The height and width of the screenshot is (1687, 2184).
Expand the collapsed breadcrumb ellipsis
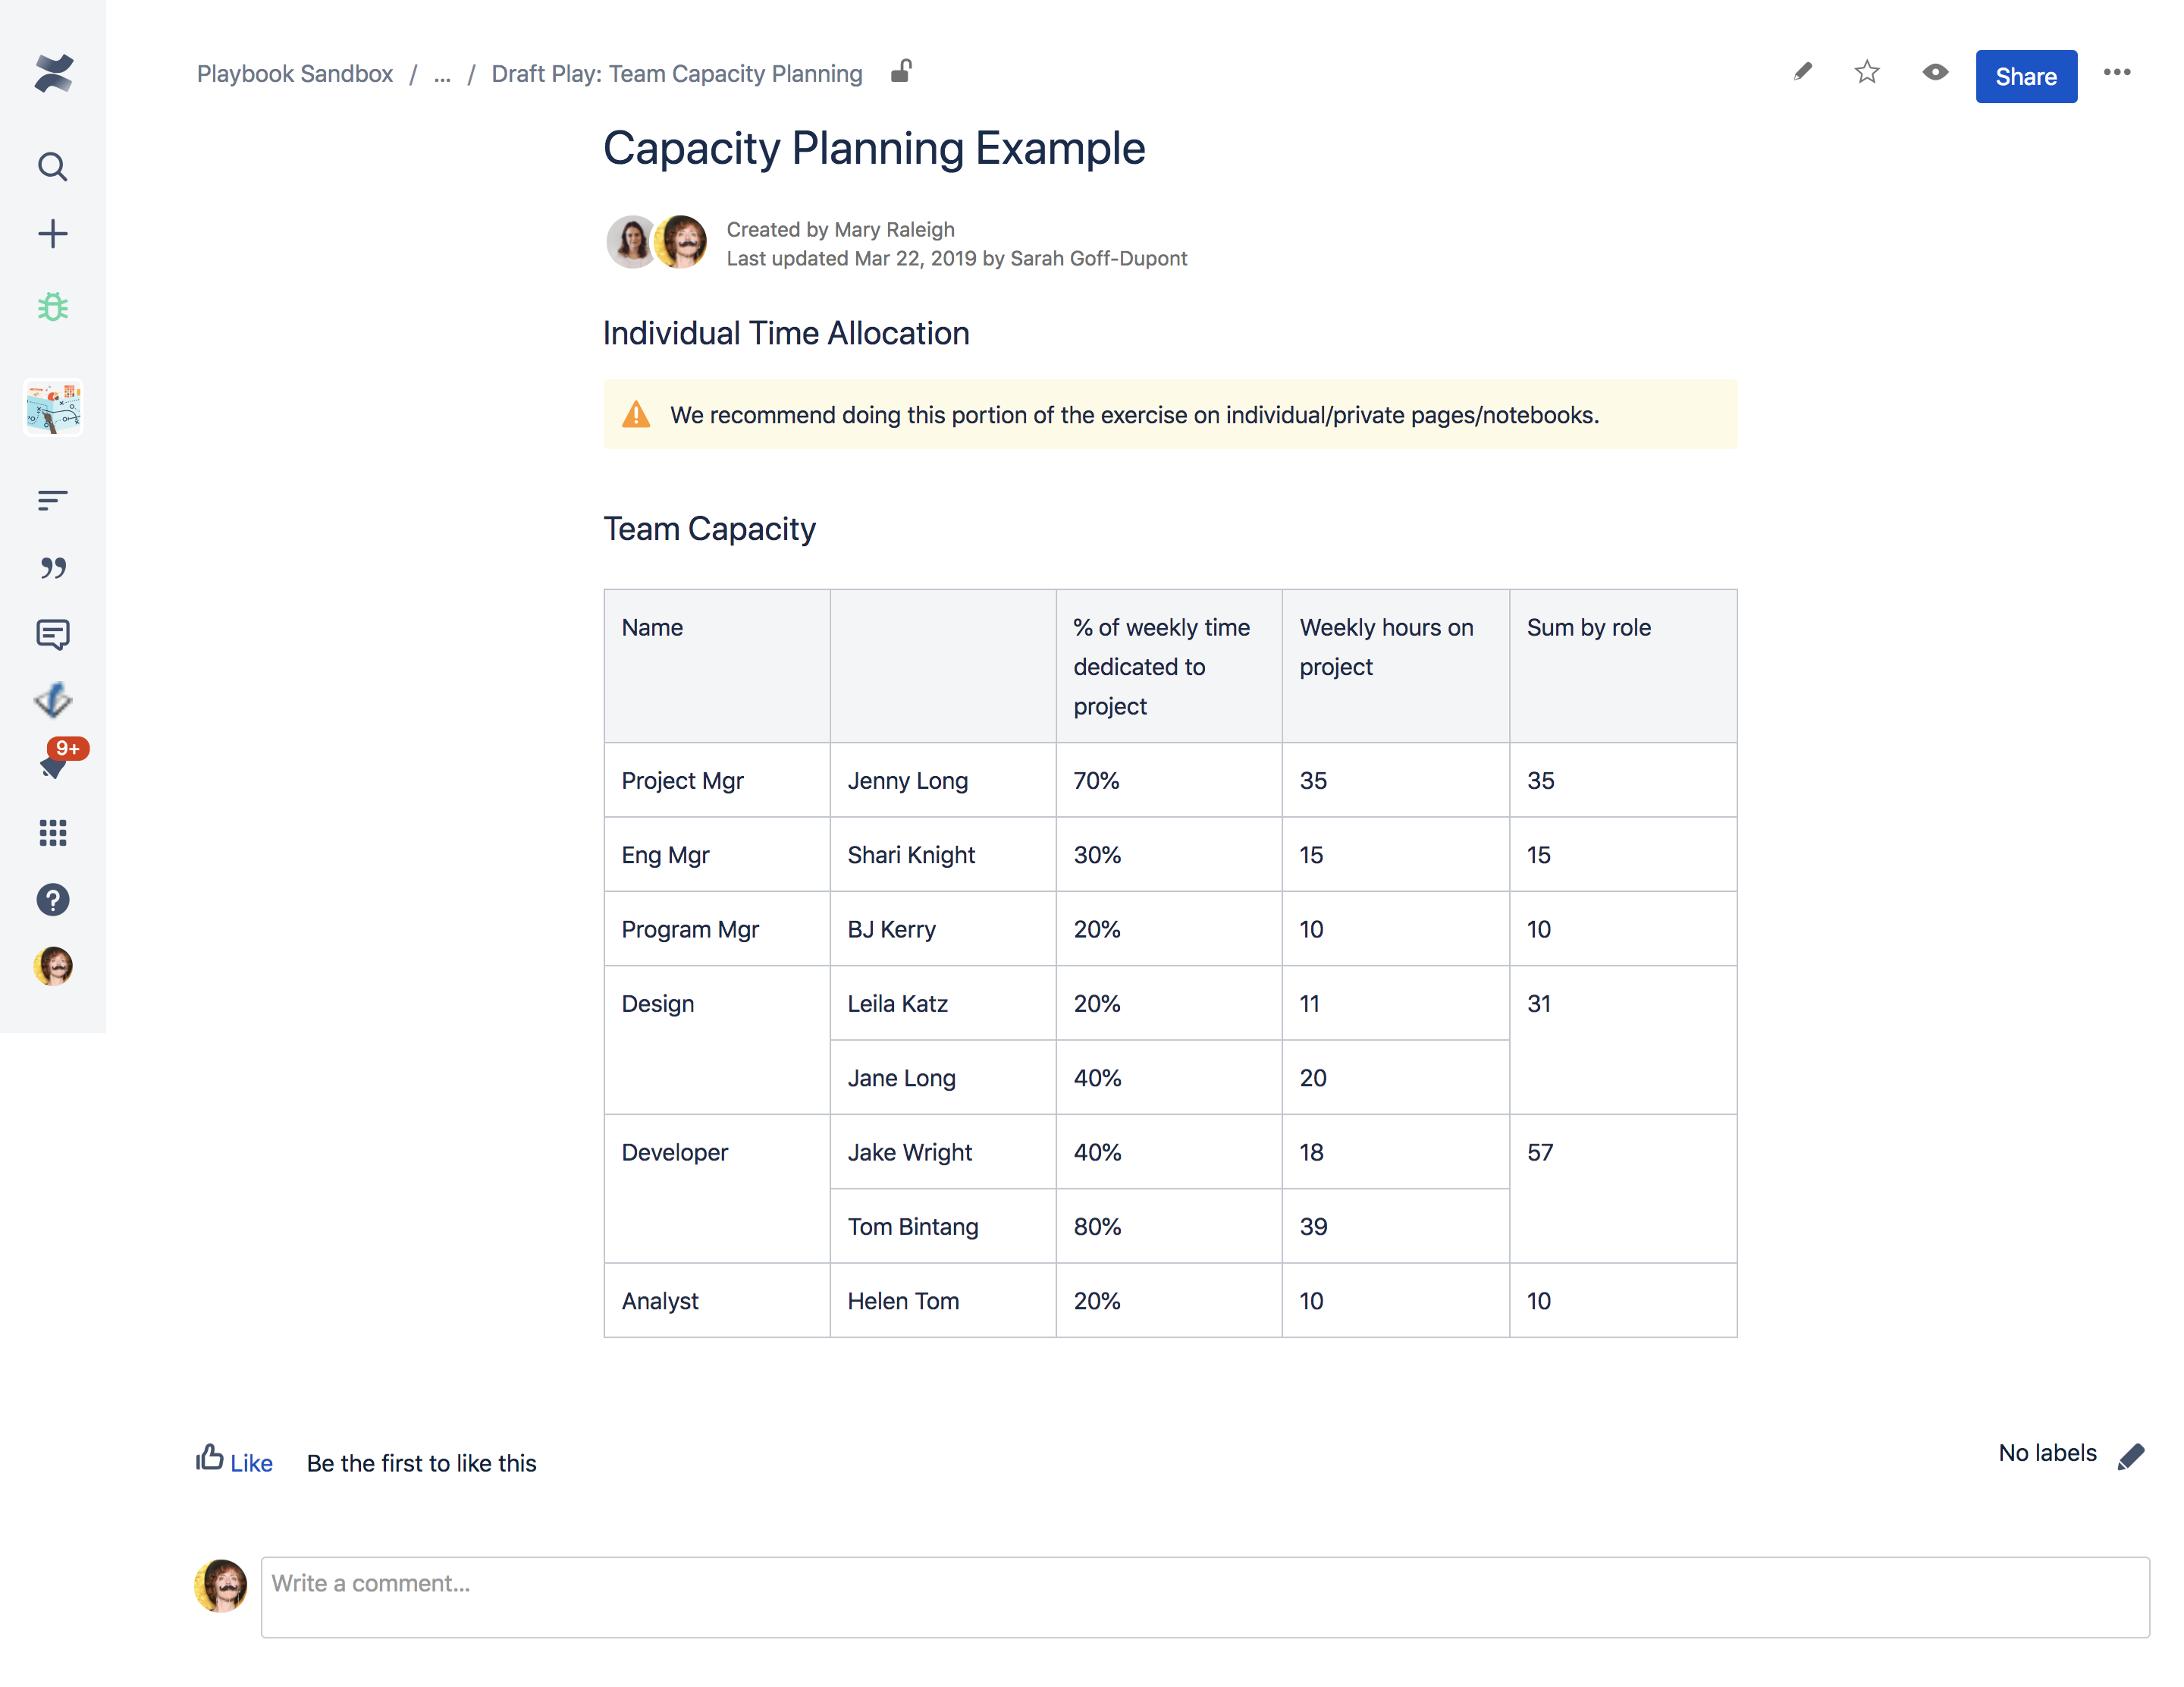(441, 74)
